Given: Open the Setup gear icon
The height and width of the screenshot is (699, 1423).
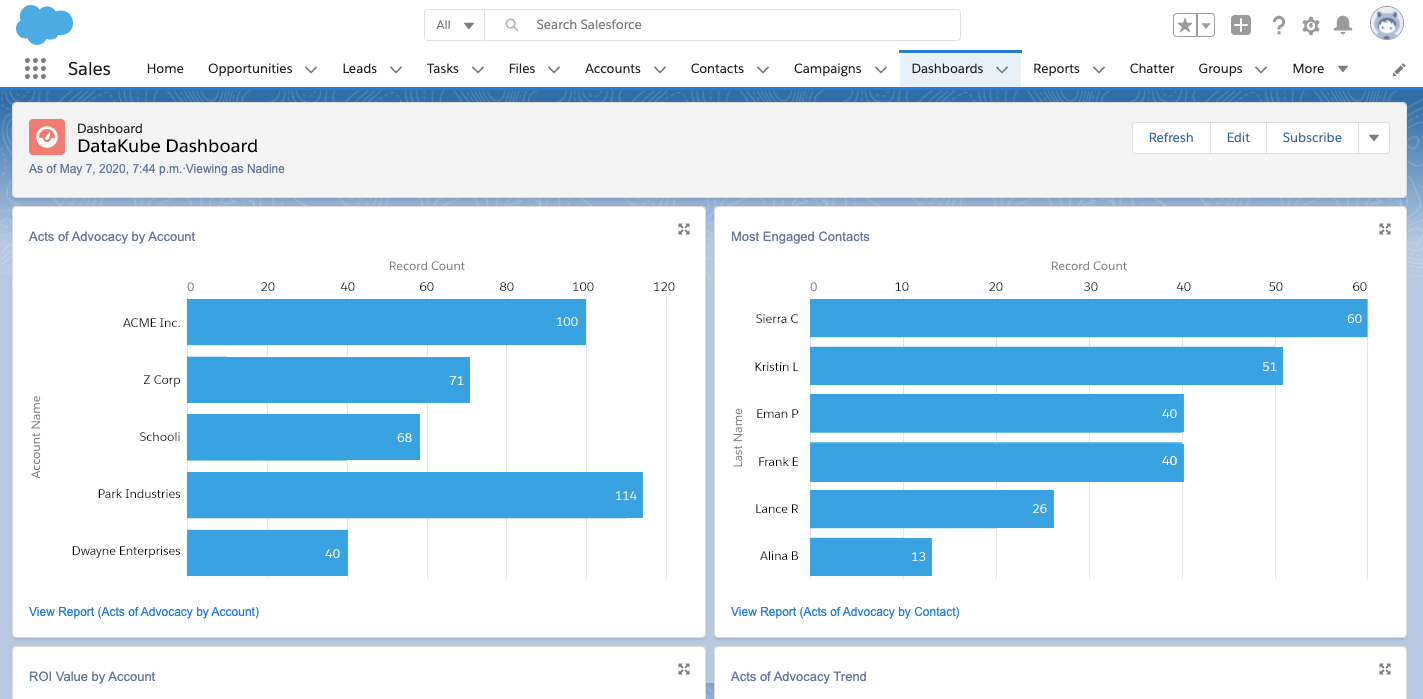Looking at the screenshot, I should tap(1311, 25).
